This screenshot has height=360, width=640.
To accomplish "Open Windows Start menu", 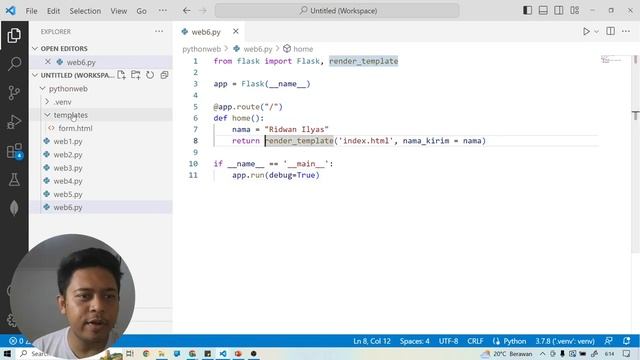I will pyautogui.click(x=7, y=353).
